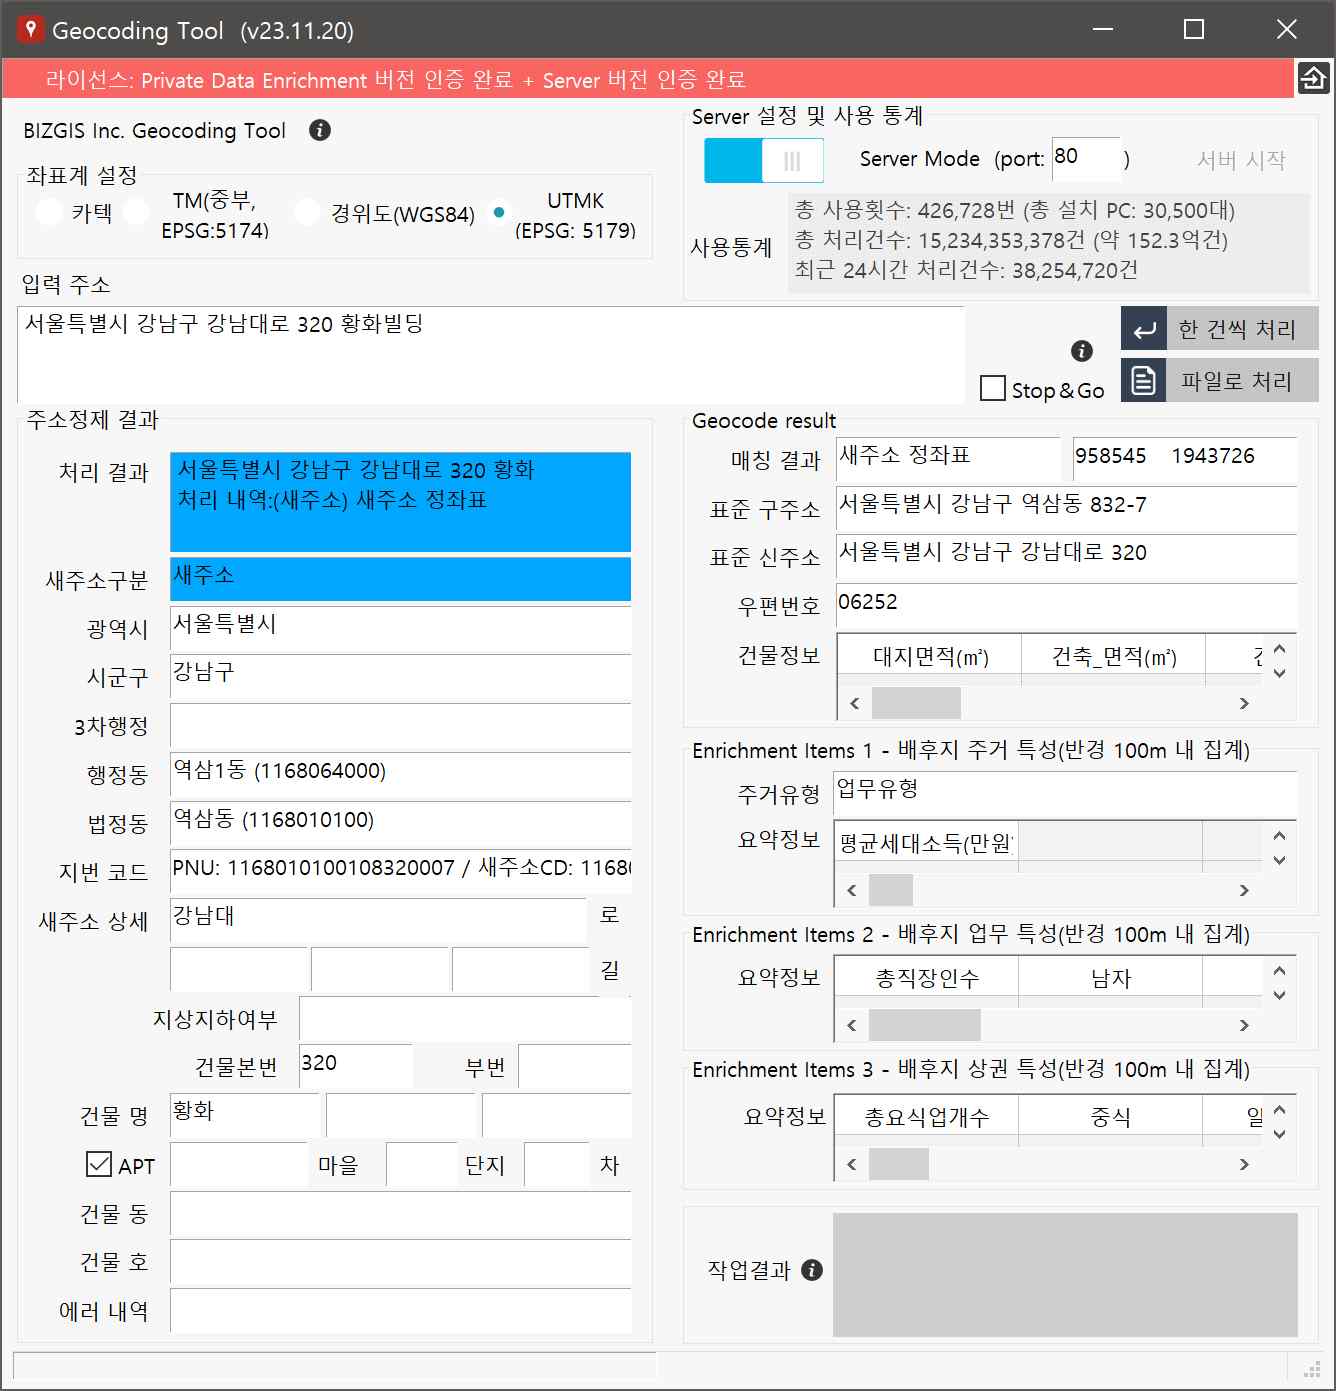Viewport: 1336px width, 1391px height.
Task: Click the 표준 신주소 field with 강남대로 320
Action: [x=1066, y=557]
